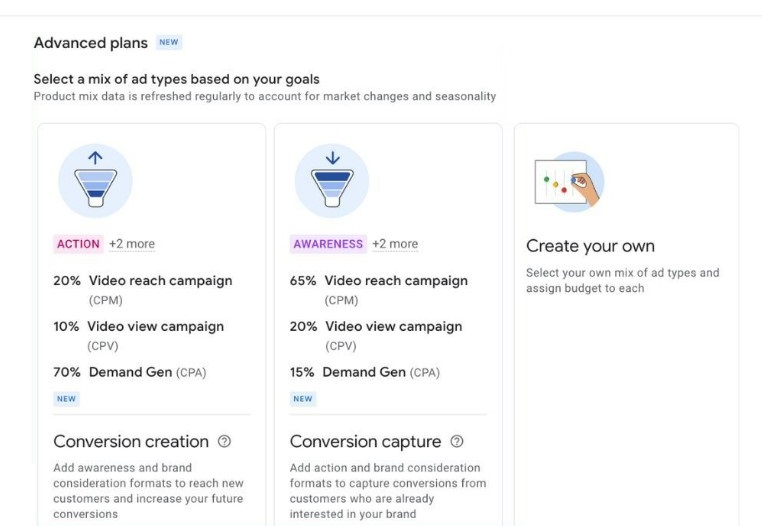The width and height of the screenshot is (762, 526).
Task: Click the downward funnel icon
Action: [332, 181]
